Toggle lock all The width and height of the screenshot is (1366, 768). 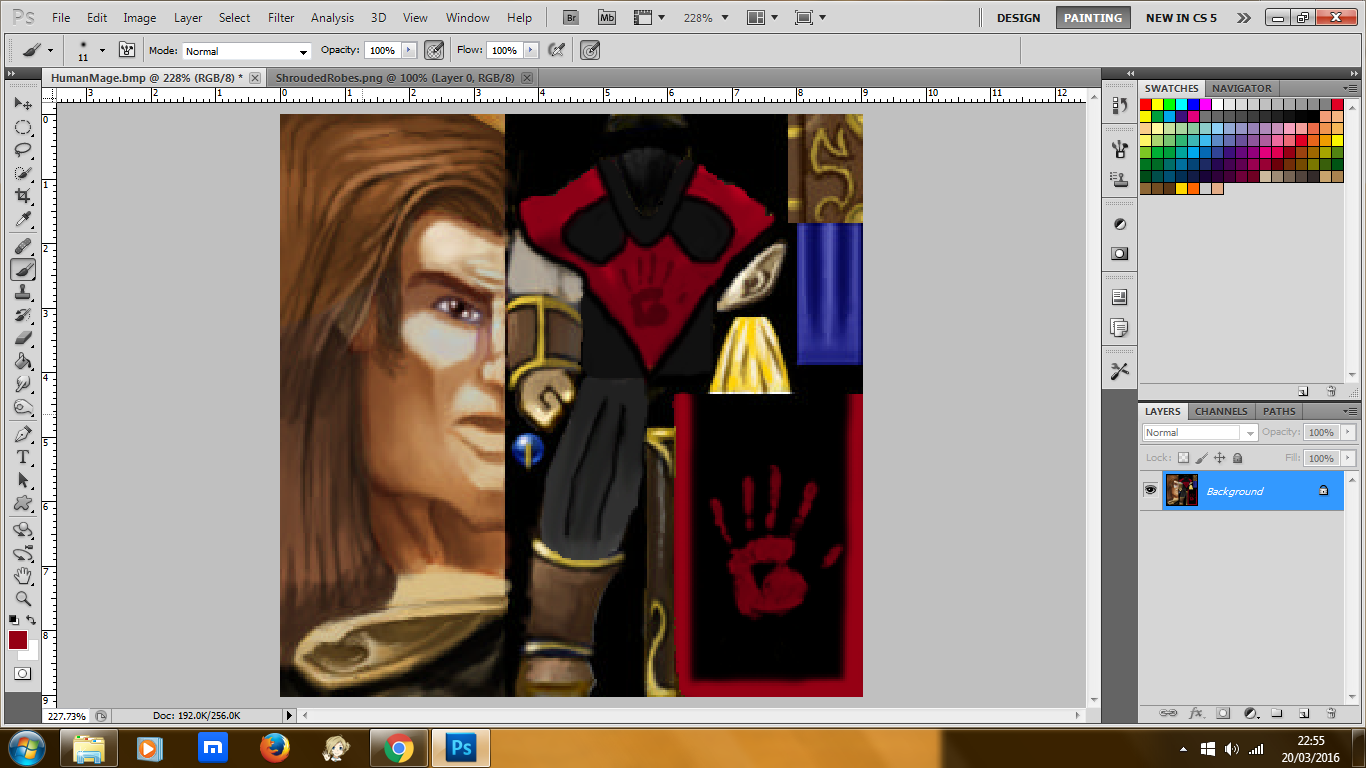pyautogui.click(x=1237, y=458)
